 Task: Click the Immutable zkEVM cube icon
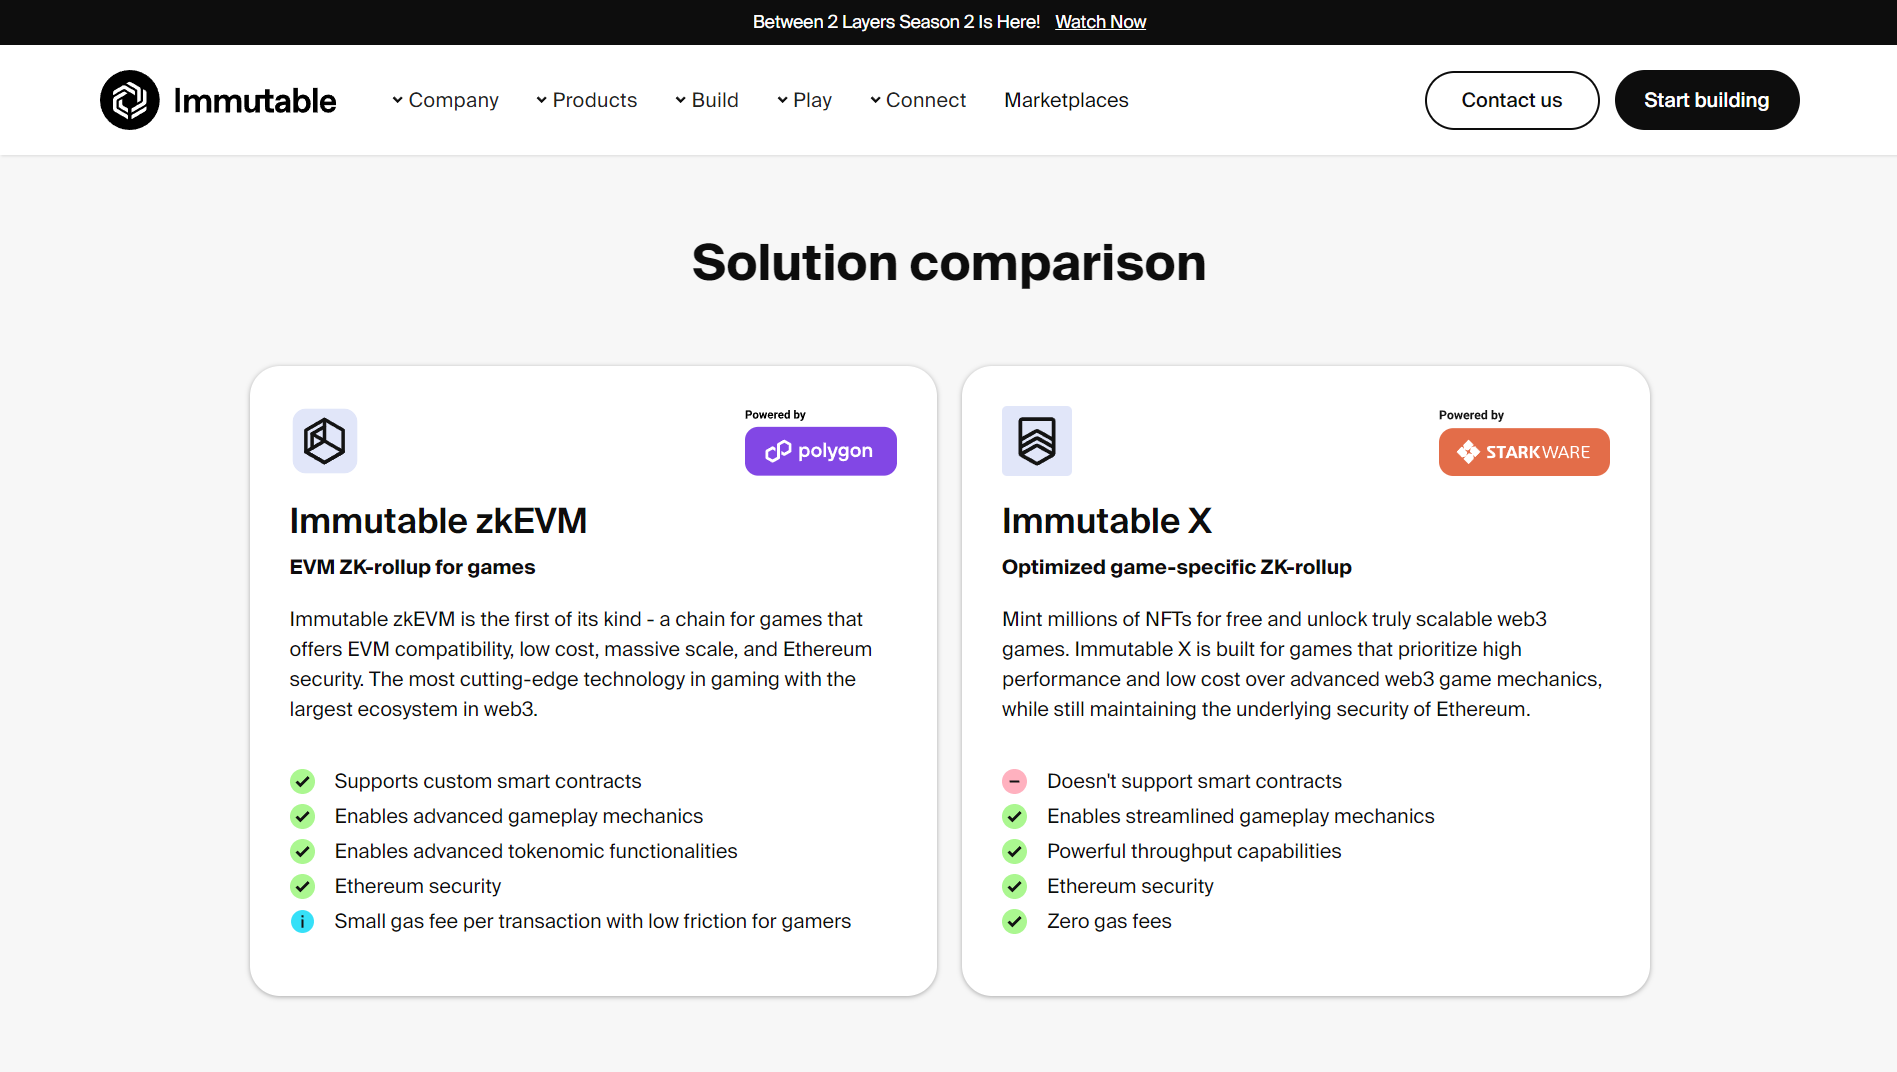click(x=325, y=441)
